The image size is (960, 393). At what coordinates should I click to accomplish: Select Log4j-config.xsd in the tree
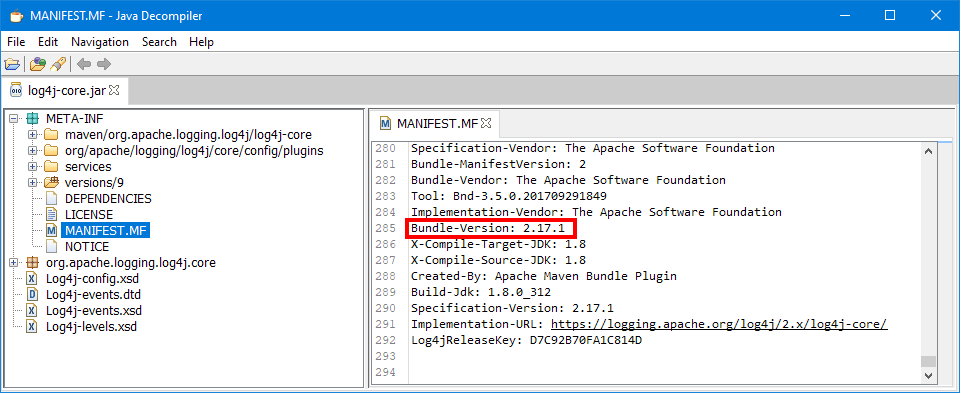coord(91,279)
